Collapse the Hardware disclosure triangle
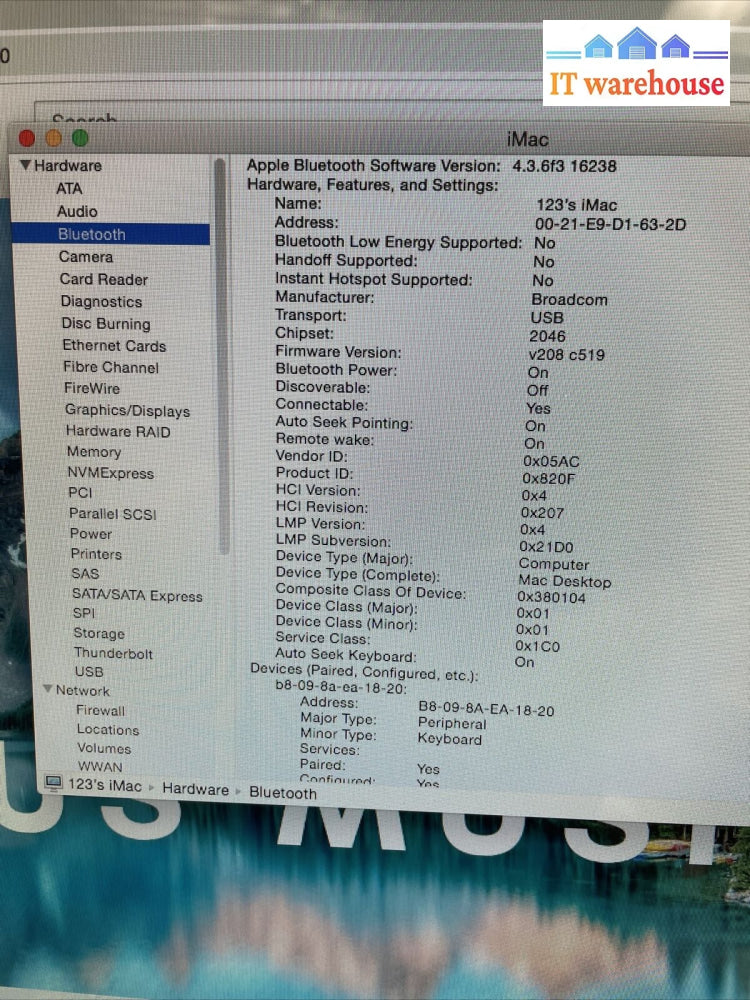Viewport: 750px width, 1000px height. [x=25, y=166]
